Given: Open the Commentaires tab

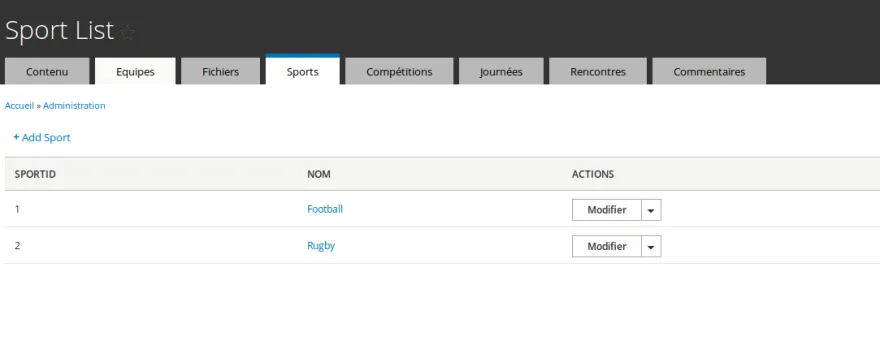Looking at the screenshot, I should pyautogui.click(x=709, y=71).
